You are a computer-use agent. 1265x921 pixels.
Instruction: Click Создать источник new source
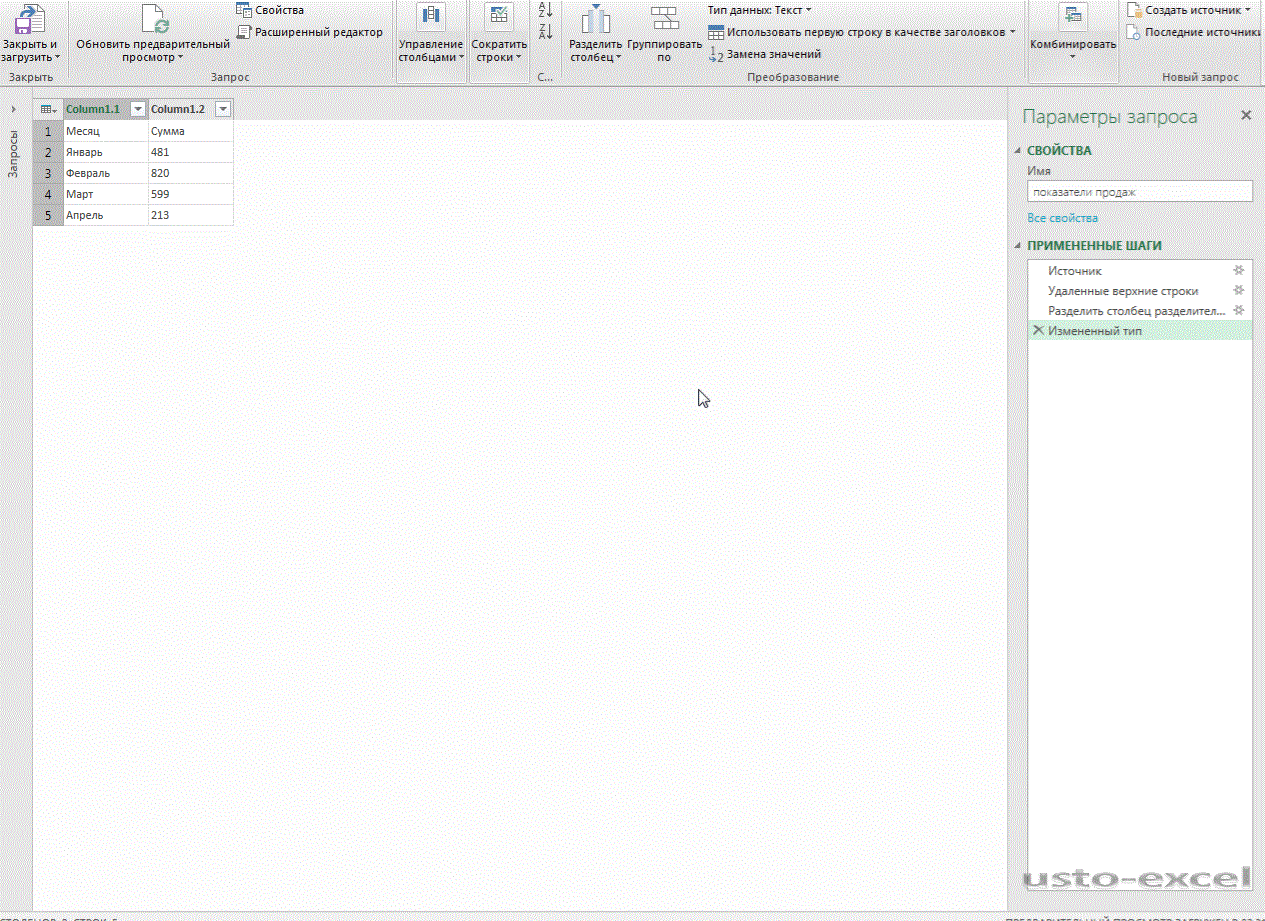click(1188, 10)
